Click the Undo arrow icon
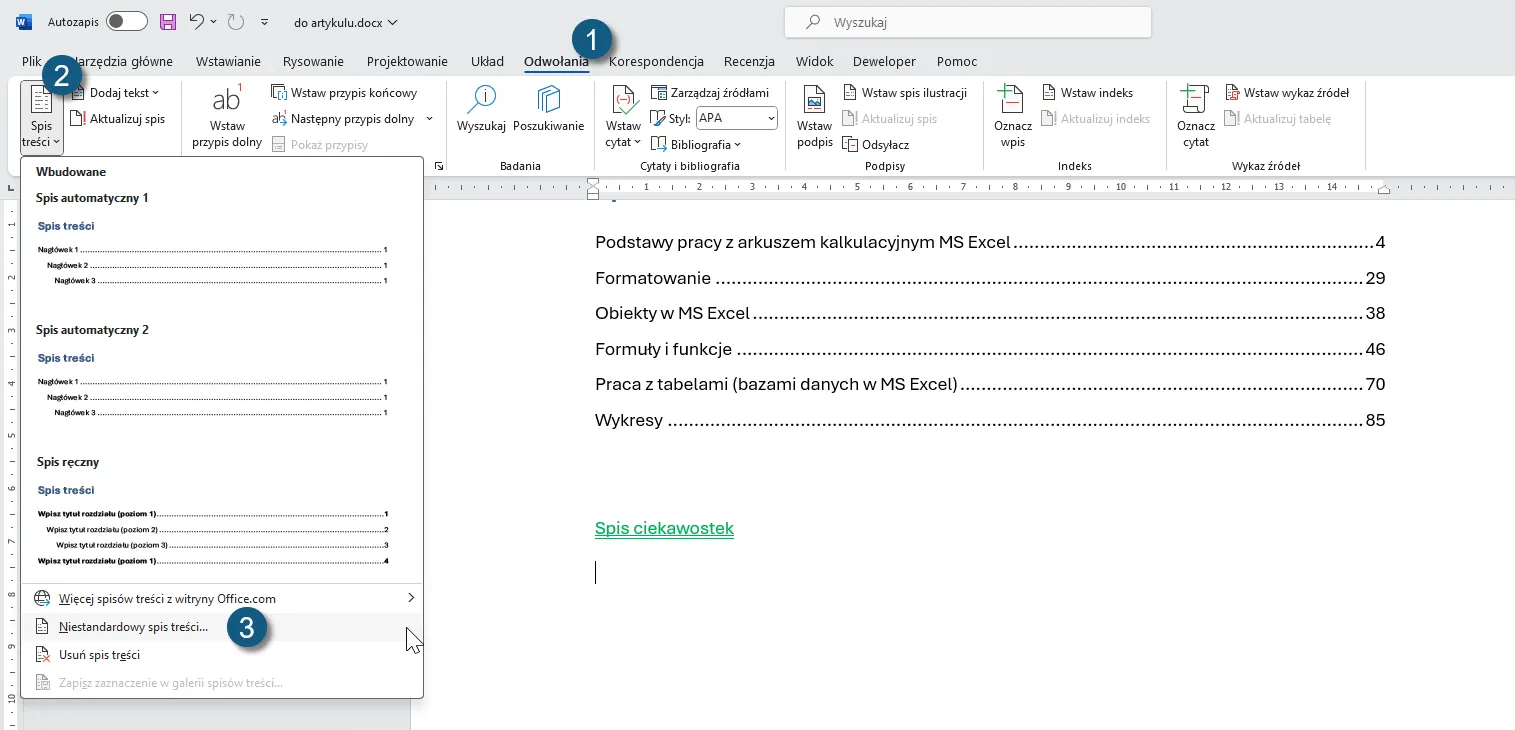Viewport: 1515px width, 730px height. click(197, 22)
